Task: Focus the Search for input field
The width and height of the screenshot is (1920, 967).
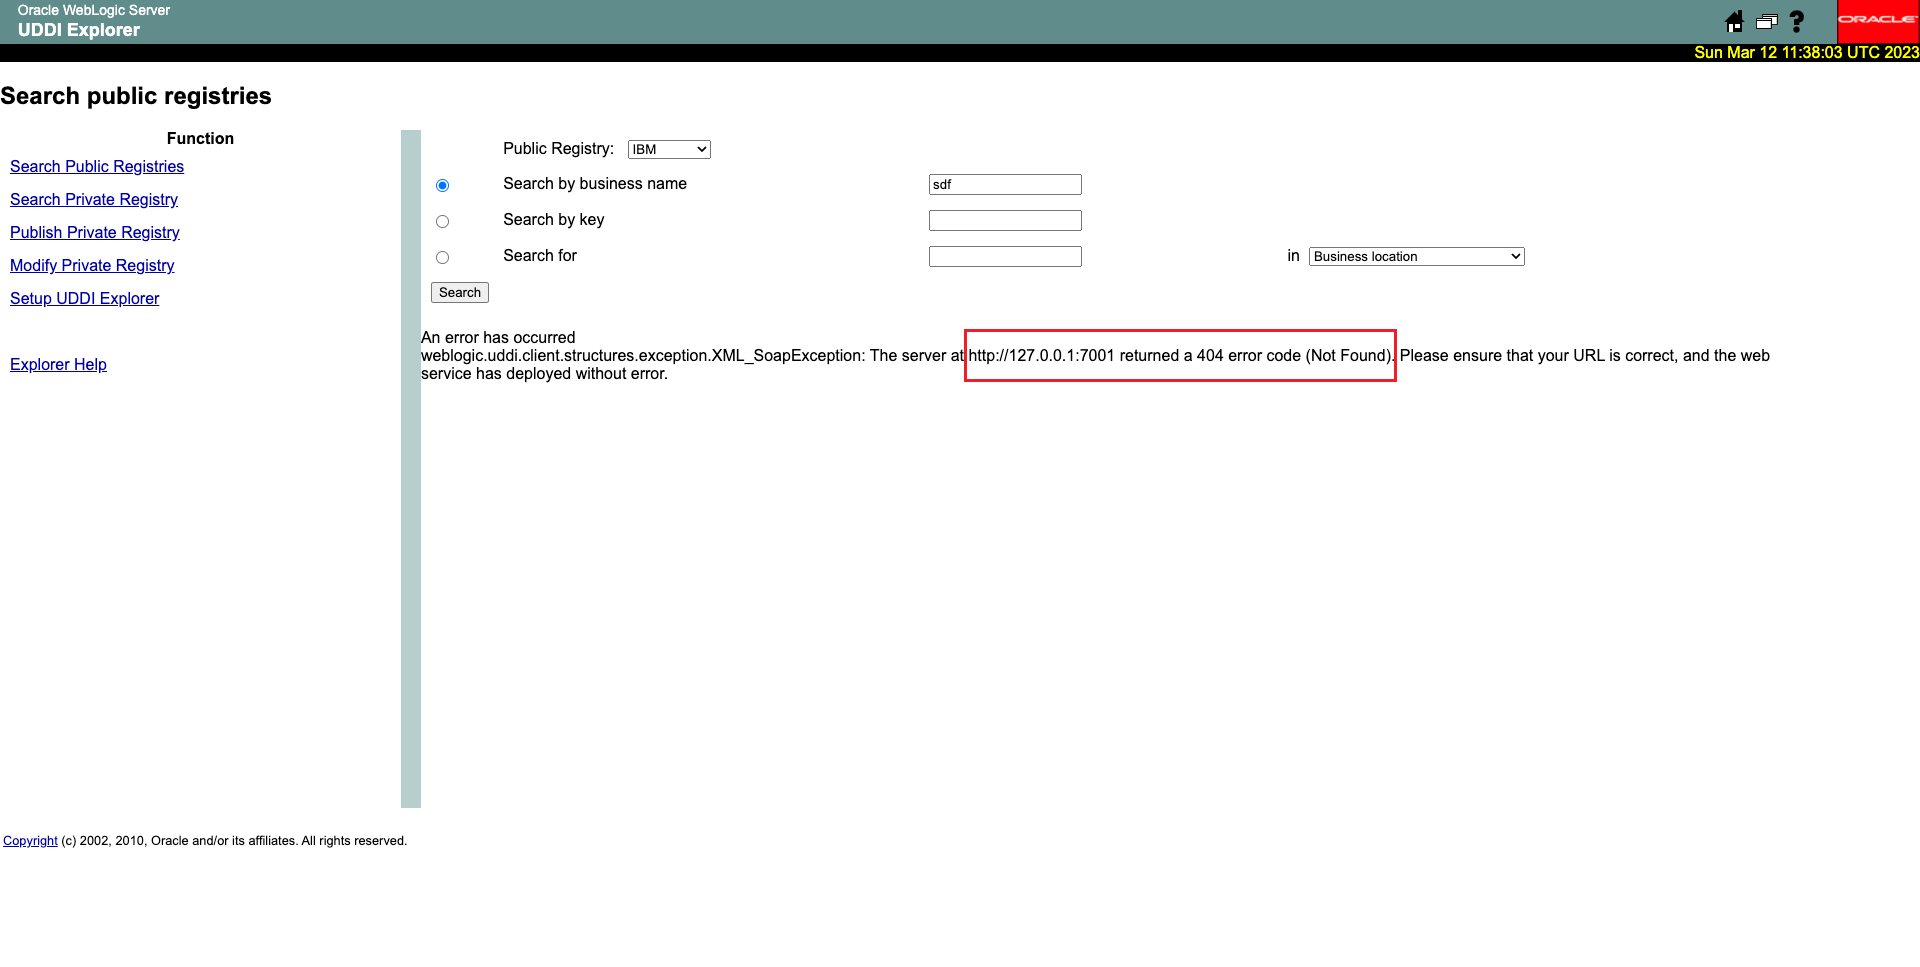Action: click(x=1005, y=256)
